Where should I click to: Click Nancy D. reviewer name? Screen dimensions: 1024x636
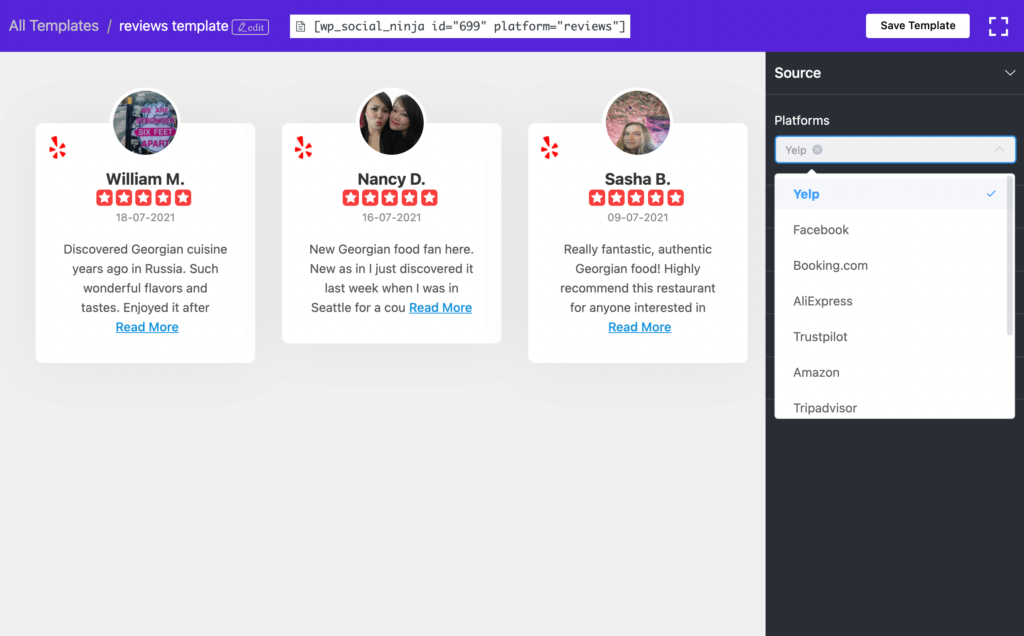click(391, 179)
